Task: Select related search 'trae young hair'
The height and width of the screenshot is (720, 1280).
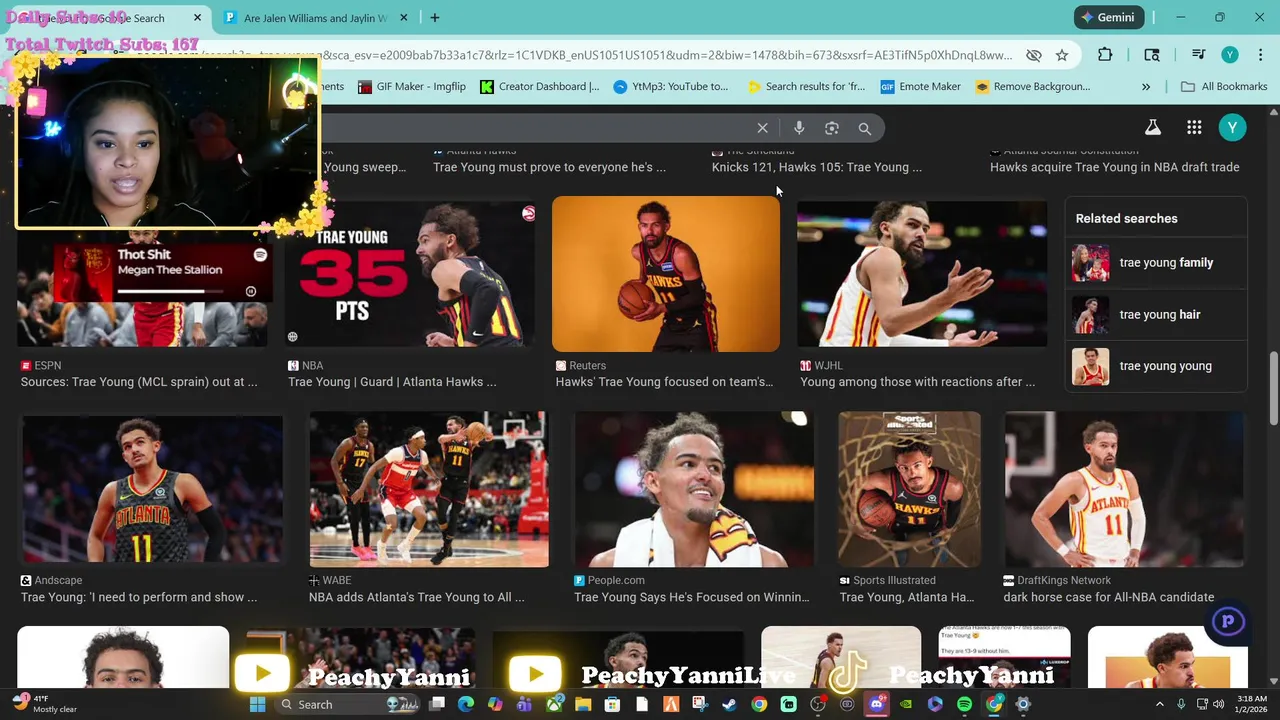Action: 1156,315
